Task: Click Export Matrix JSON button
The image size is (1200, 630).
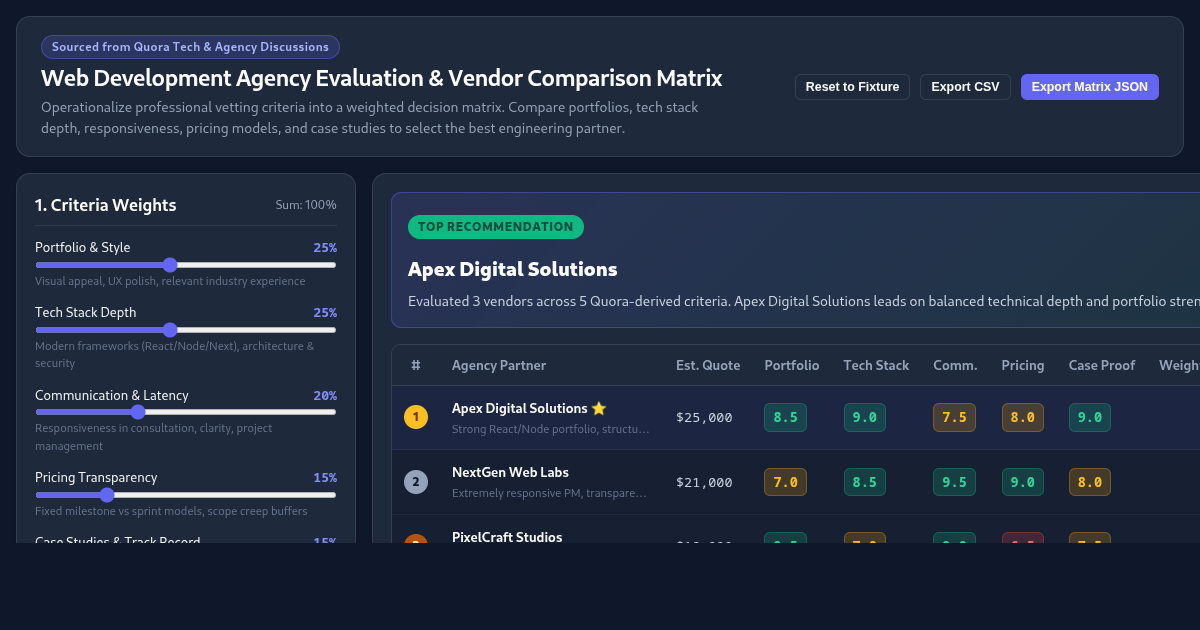Action: coord(1089,87)
